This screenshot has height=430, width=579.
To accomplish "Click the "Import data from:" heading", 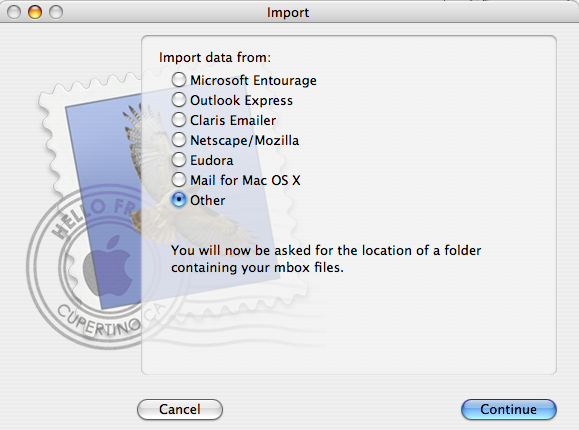I will point(215,58).
